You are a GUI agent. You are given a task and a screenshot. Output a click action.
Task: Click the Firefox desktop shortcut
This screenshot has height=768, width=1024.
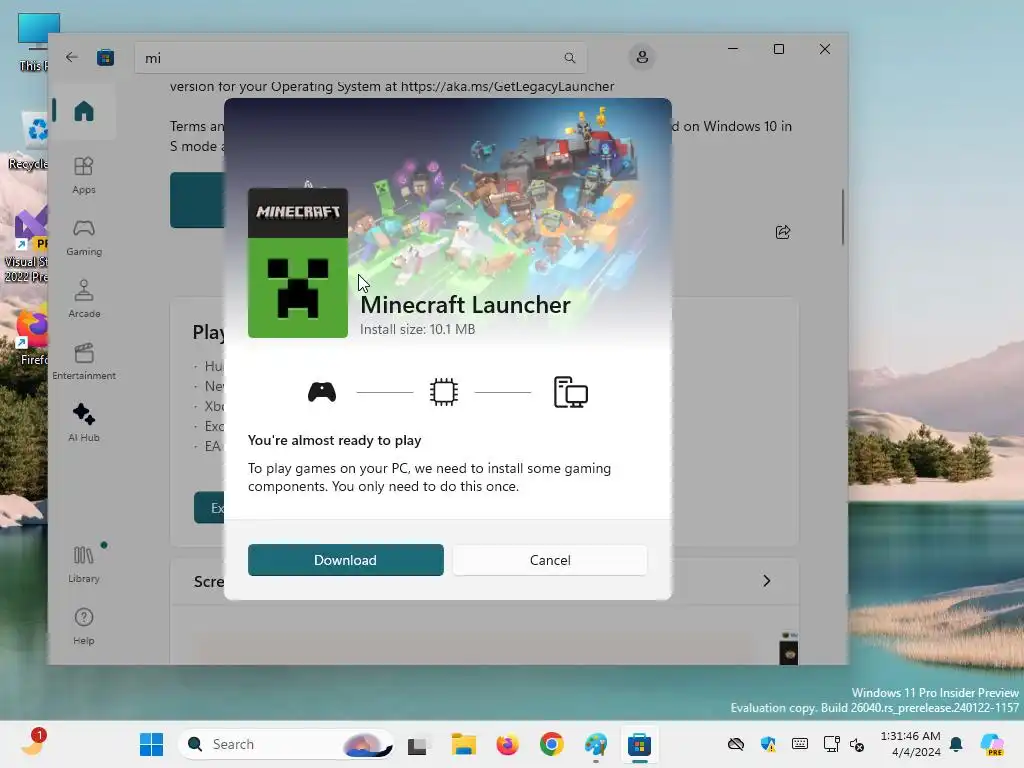tap(31, 334)
